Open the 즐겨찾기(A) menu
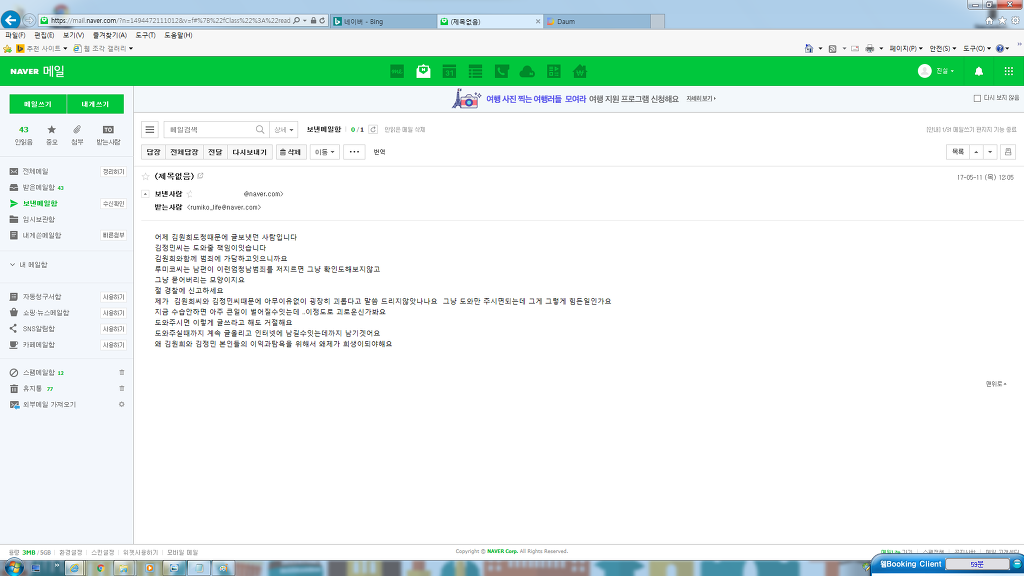 [109, 35]
